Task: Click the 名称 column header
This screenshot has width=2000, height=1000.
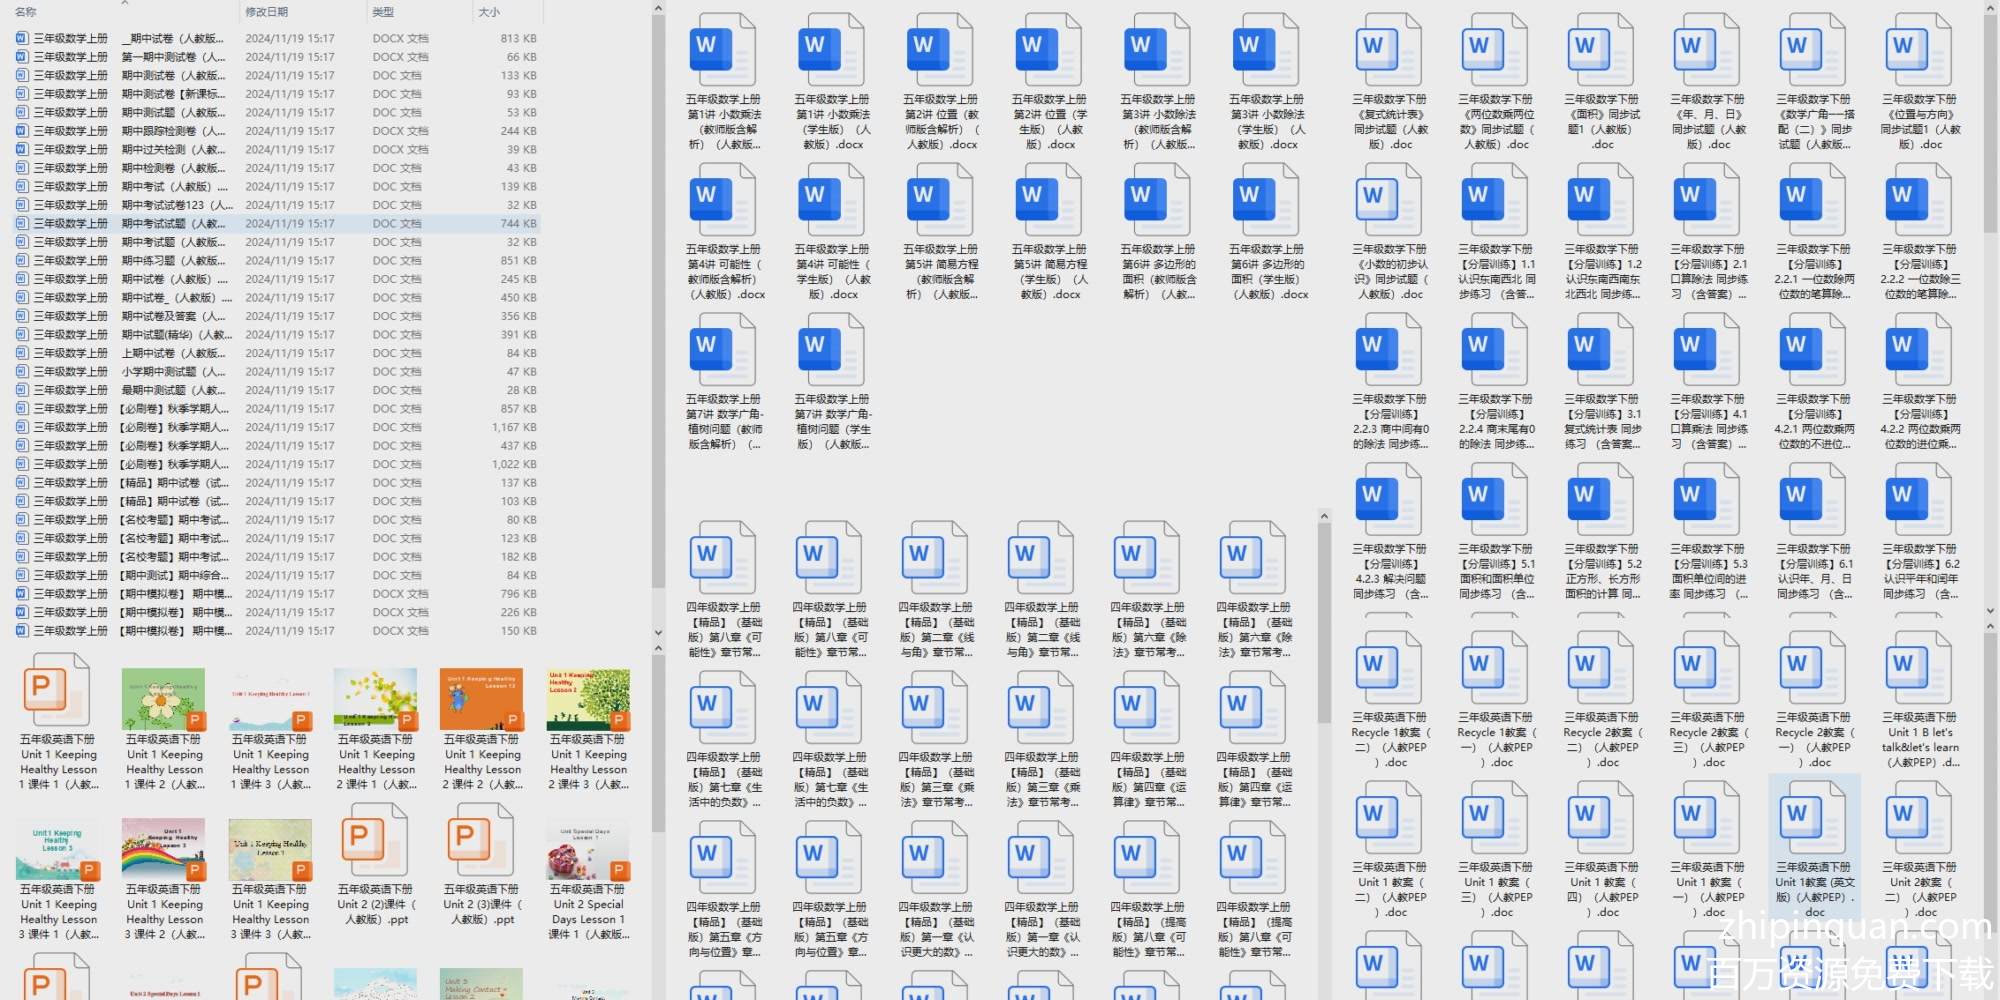Action: [26, 12]
